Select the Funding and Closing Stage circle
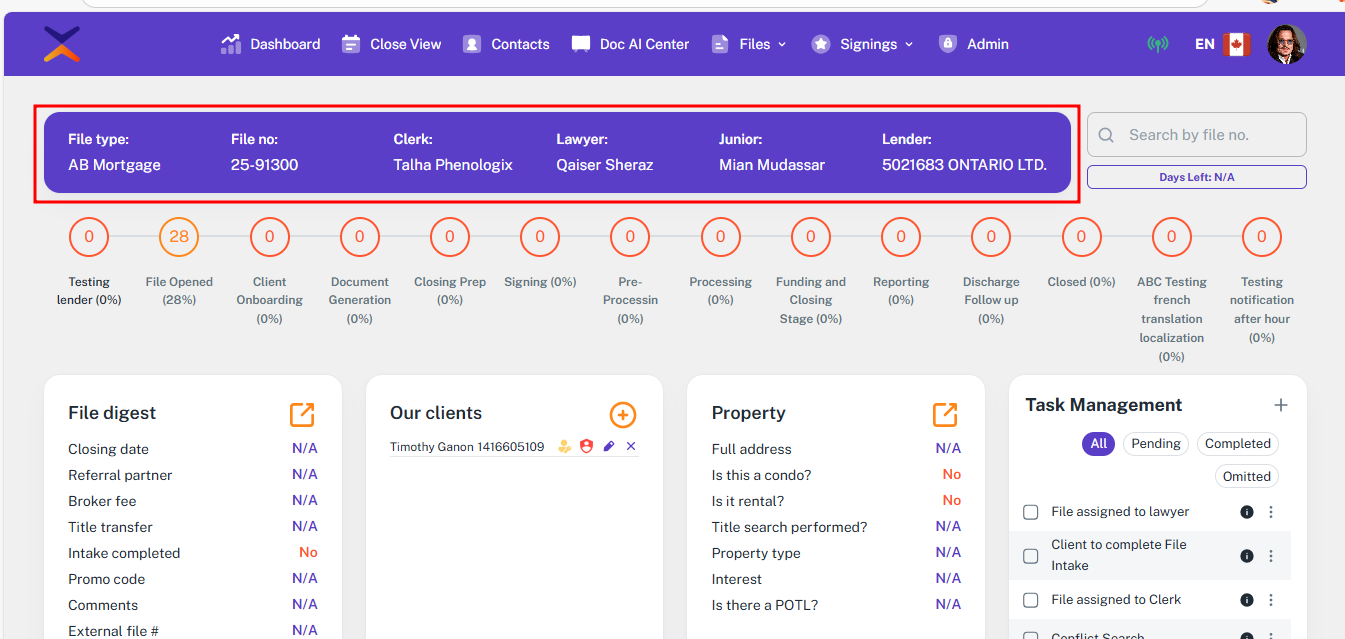 point(811,237)
